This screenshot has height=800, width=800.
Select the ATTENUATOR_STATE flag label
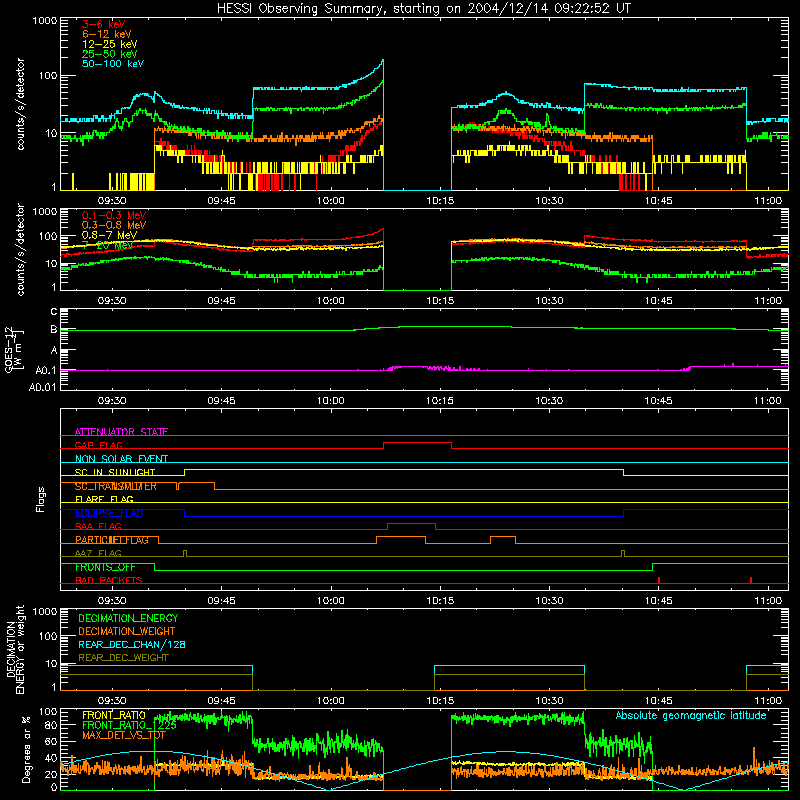(121, 432)
